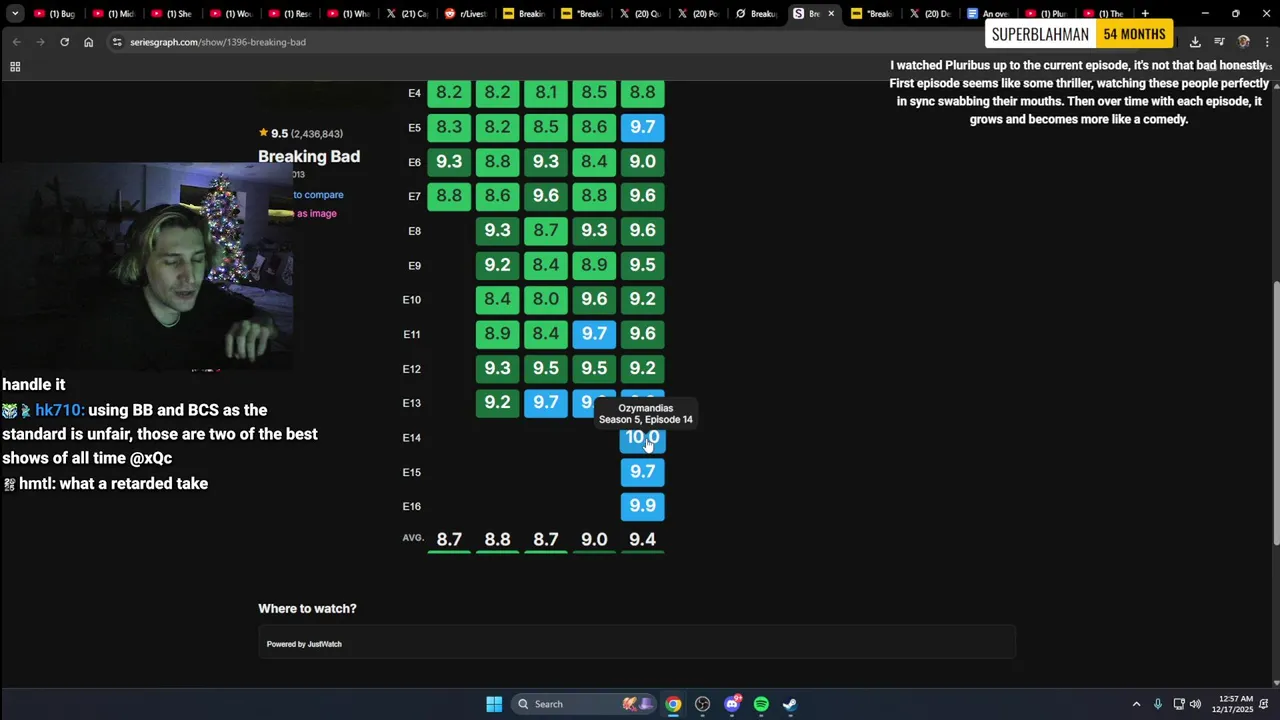This screenshot has height=720, width=1280.
Task: Click the 'to compare' link
Action: (318, 195)
